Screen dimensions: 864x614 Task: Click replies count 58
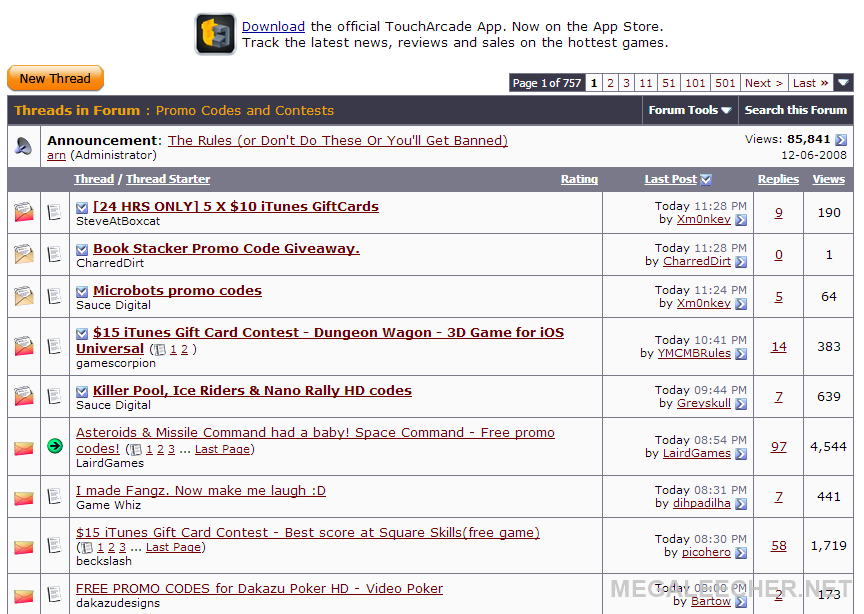pos(778,546)
